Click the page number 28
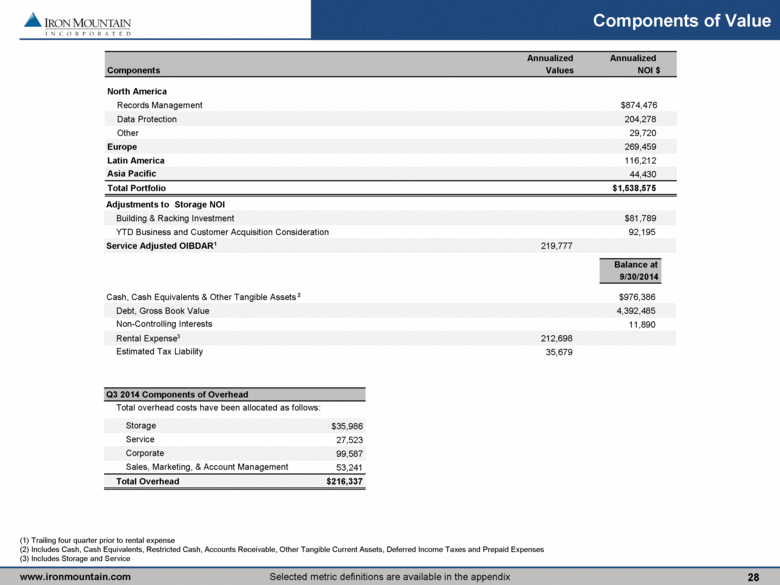This screenshot has height=585, width=780. (753, 577)
